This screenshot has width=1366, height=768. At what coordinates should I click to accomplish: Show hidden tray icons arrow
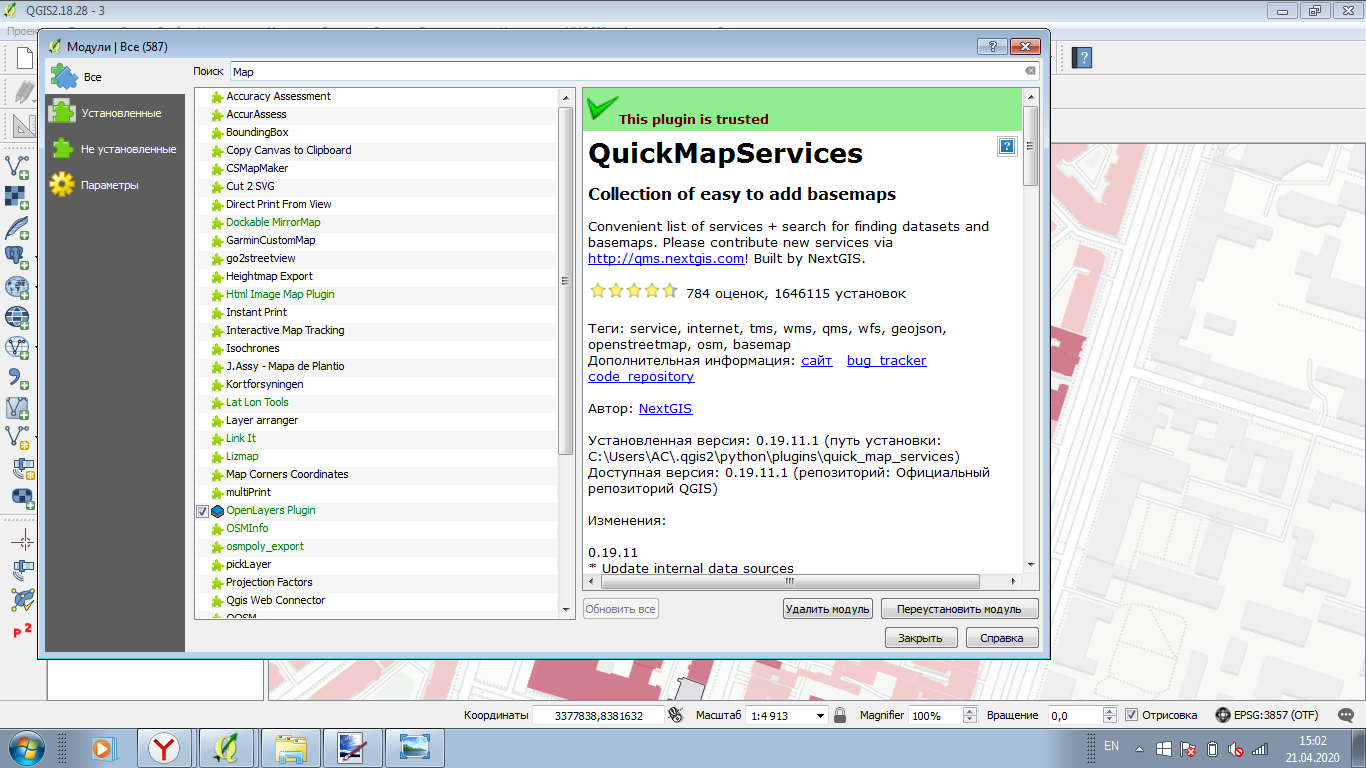1139,748
